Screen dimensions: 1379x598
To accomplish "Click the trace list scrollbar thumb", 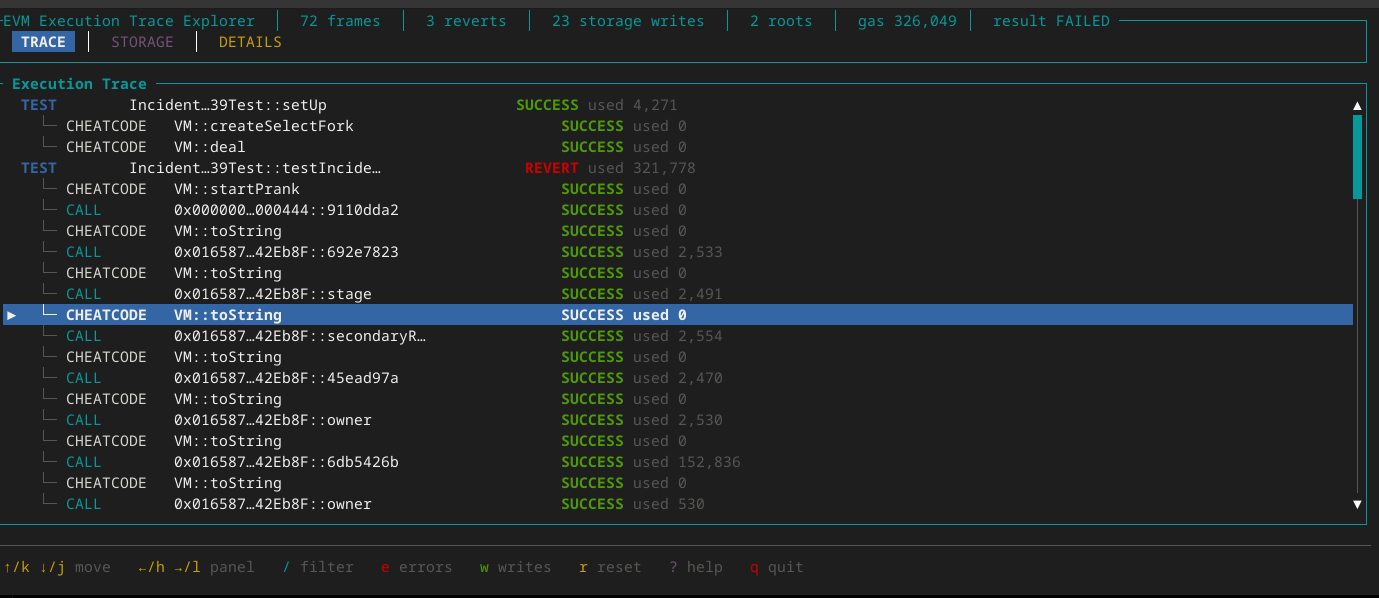I will tap(1357, 157).
